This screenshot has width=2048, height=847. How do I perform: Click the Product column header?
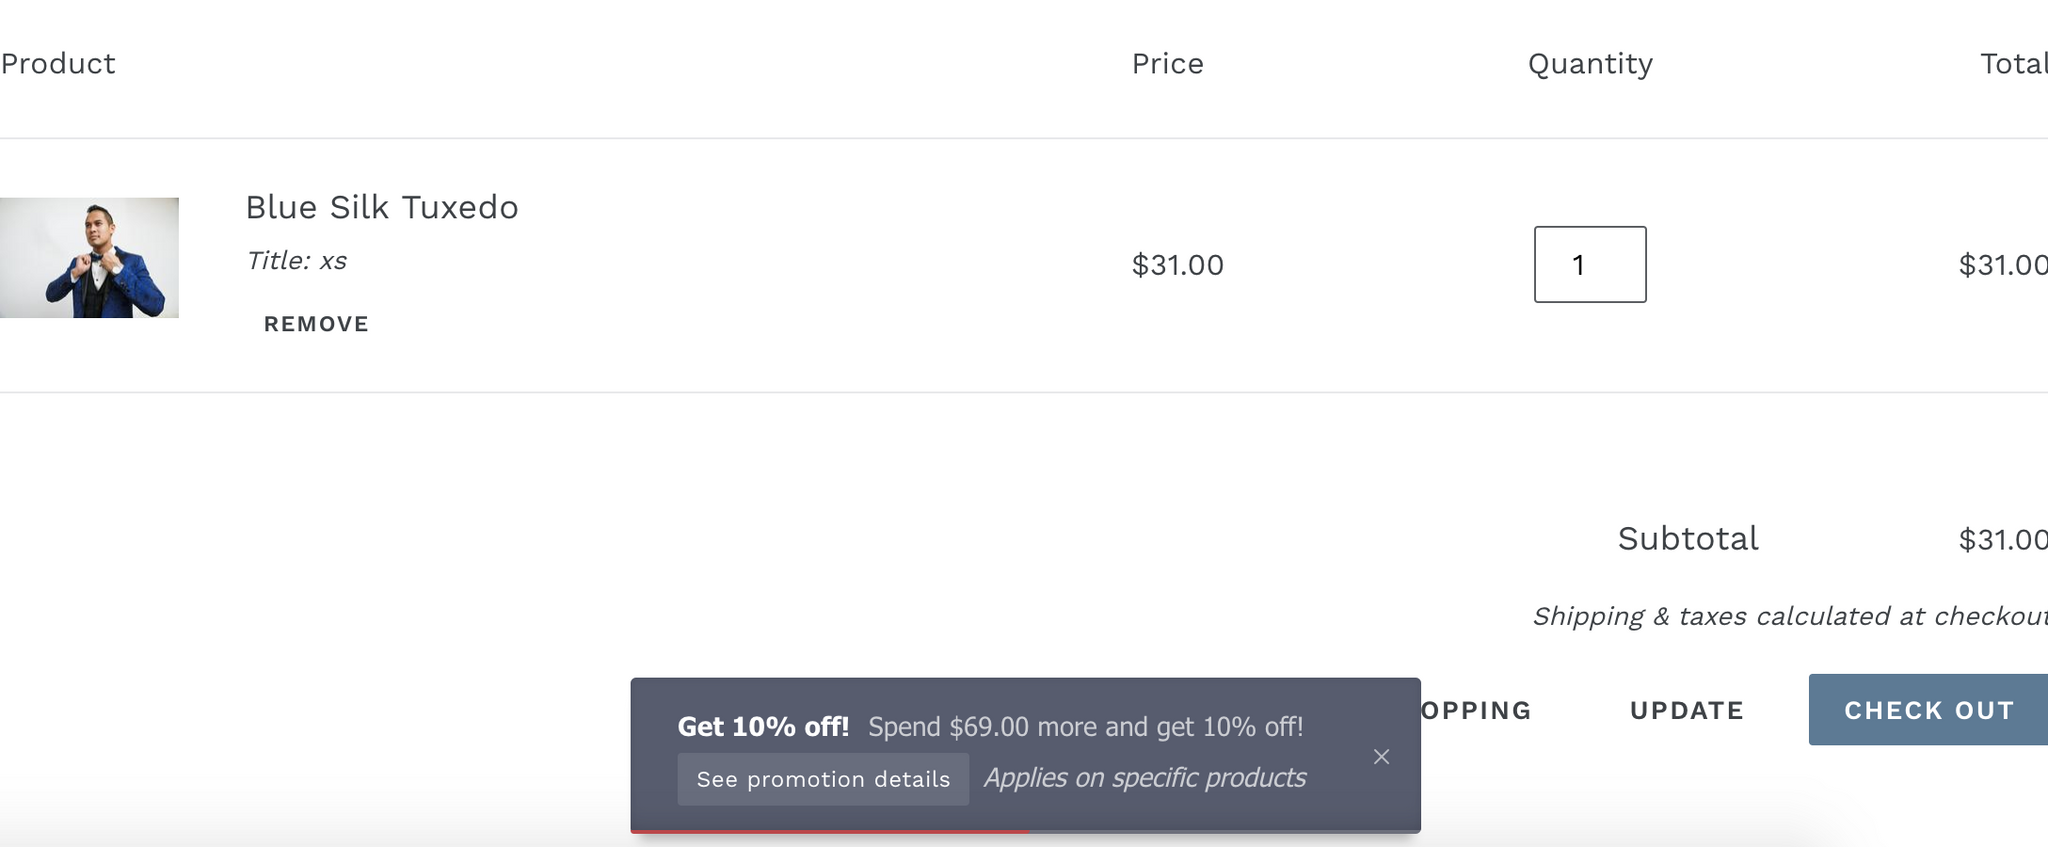point(58,64)
